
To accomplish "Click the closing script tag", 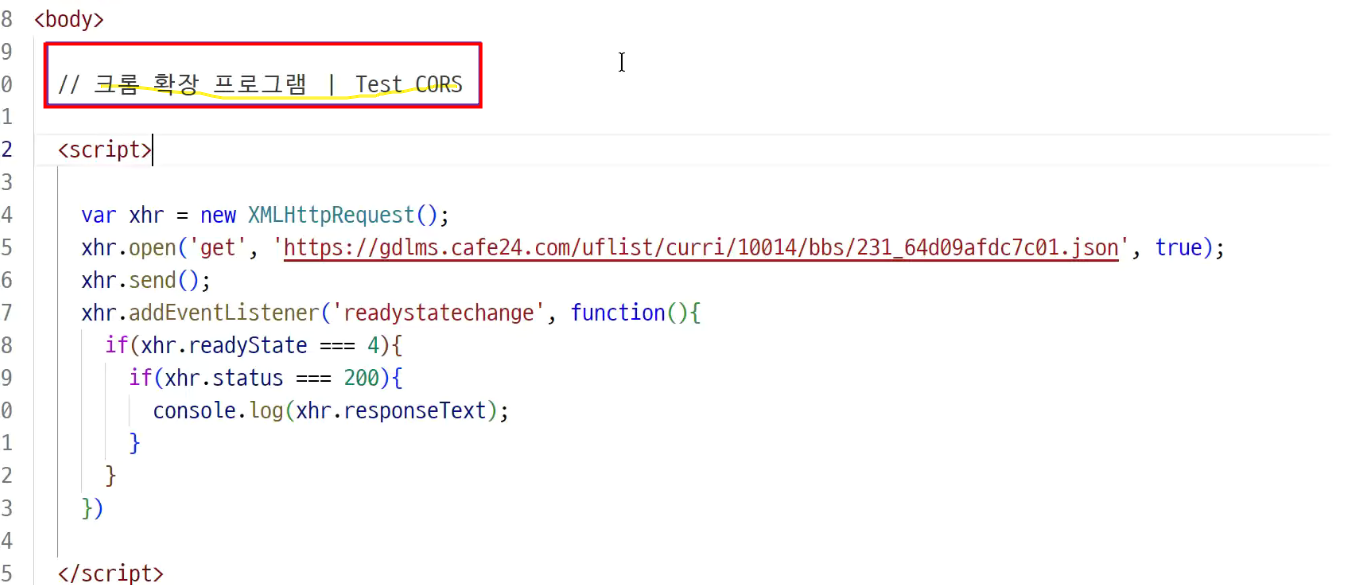I will [110, 574].
